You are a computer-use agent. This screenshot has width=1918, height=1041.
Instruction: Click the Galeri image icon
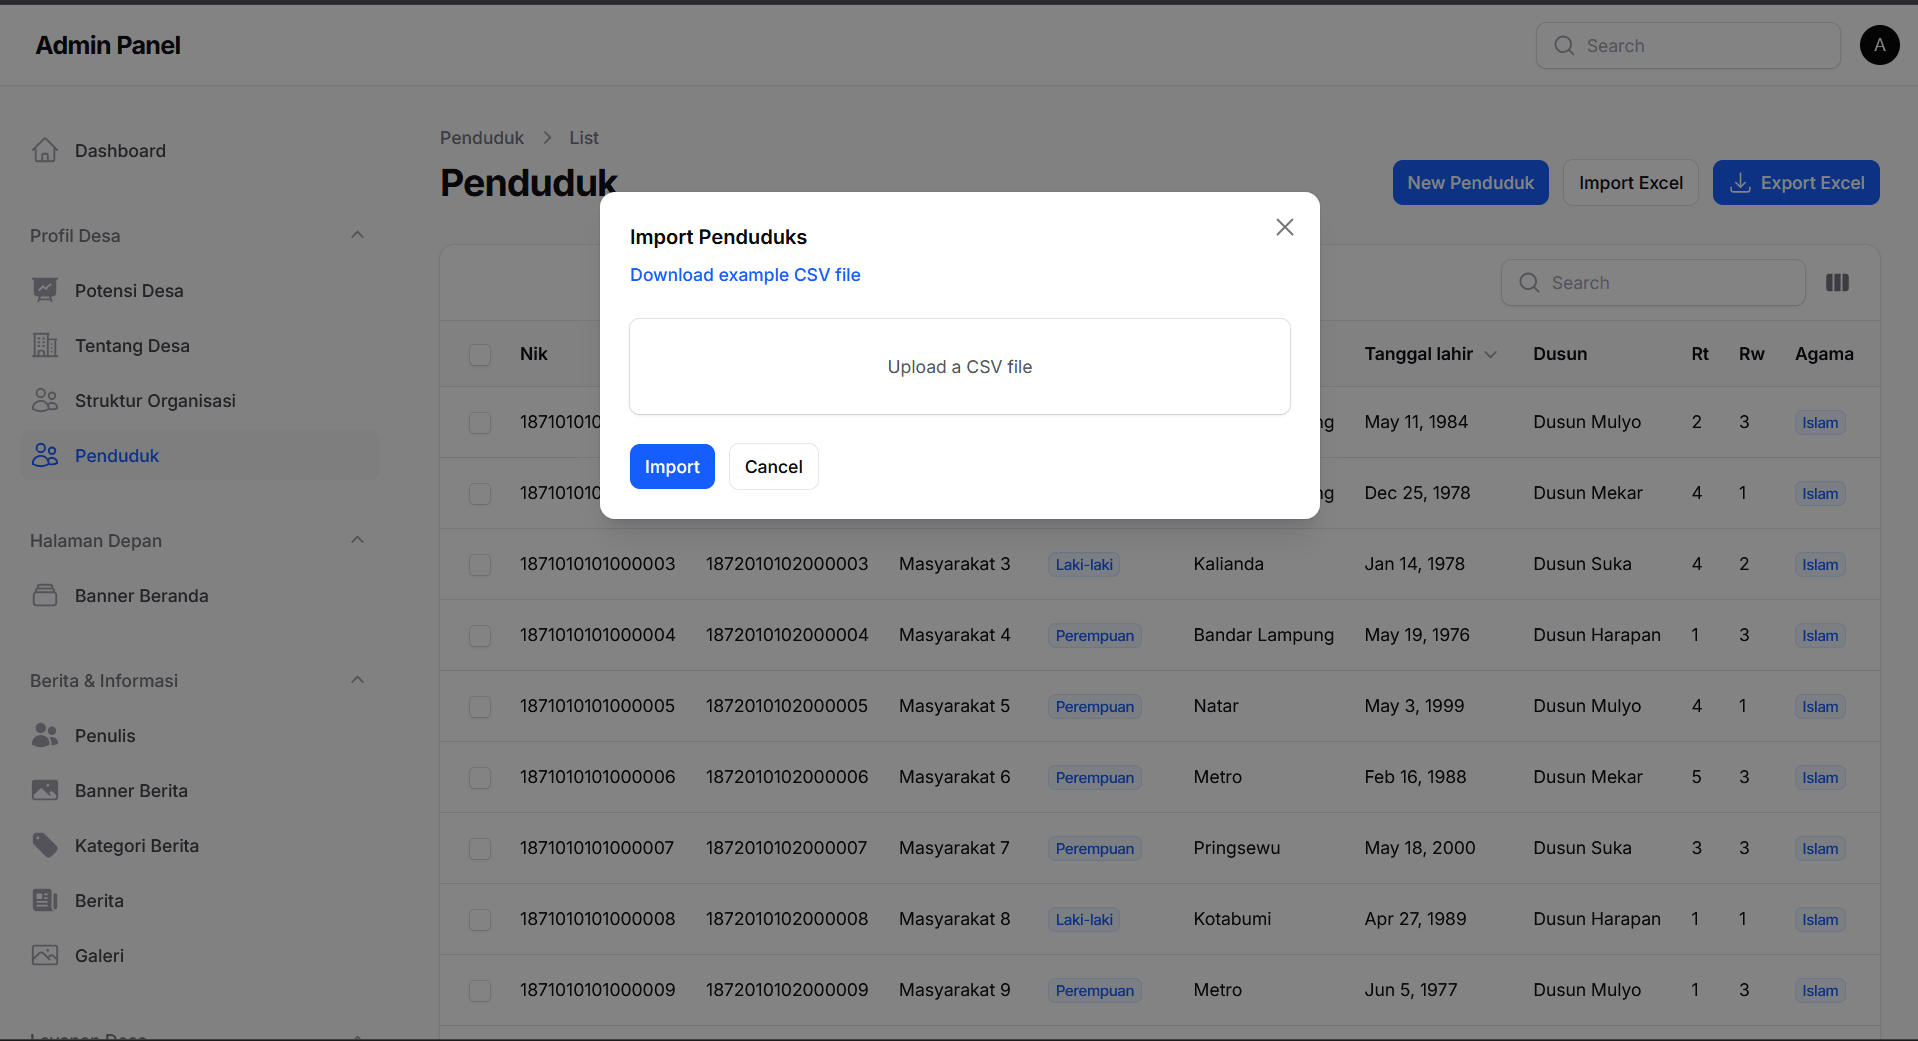pyautogui.click(x=45, y=955)
